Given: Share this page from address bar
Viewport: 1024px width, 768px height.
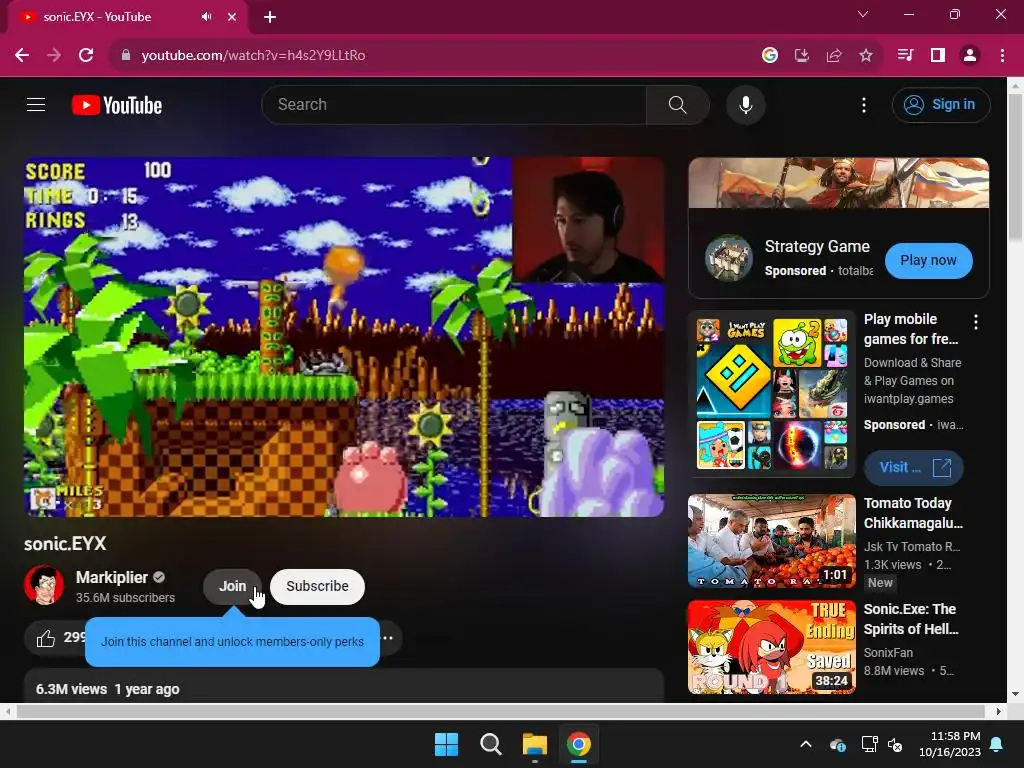Looking at the screenshot, I should click(x=834, y=56).
